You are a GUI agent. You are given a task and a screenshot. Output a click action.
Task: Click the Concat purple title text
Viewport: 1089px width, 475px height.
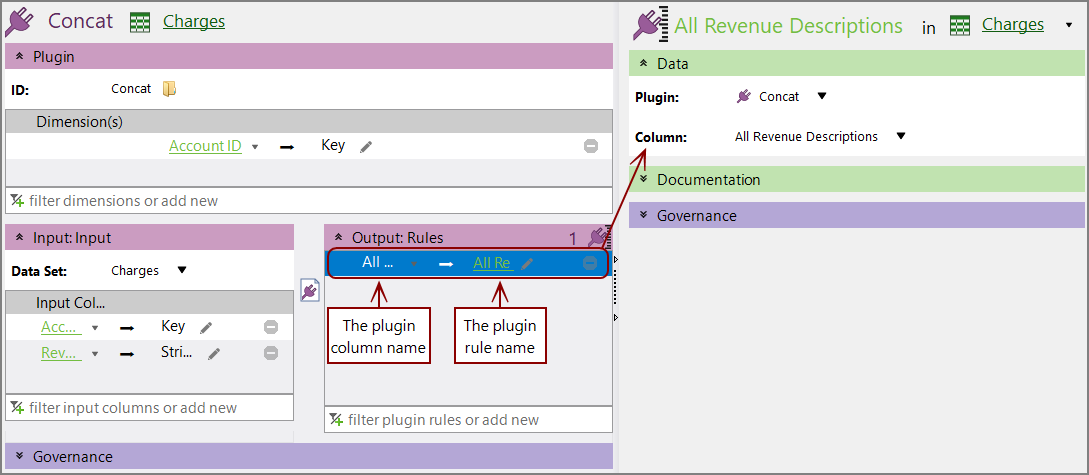[x=81, y=21]
